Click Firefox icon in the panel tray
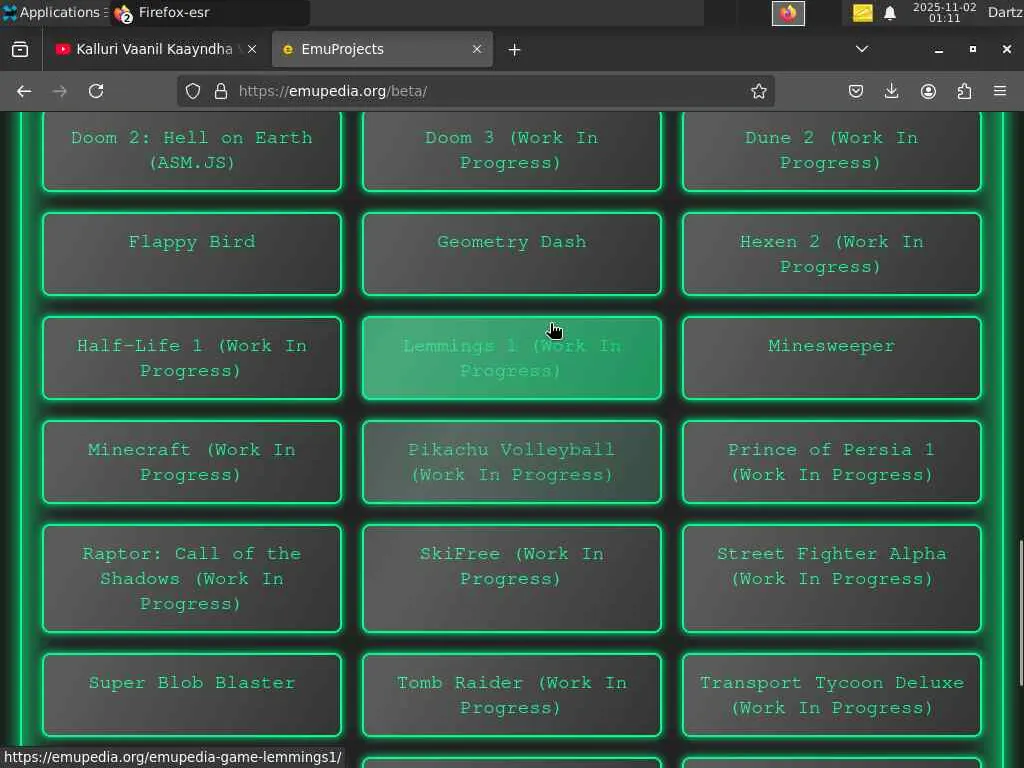Screen dimensions: 1024x768 coord(788,13)
